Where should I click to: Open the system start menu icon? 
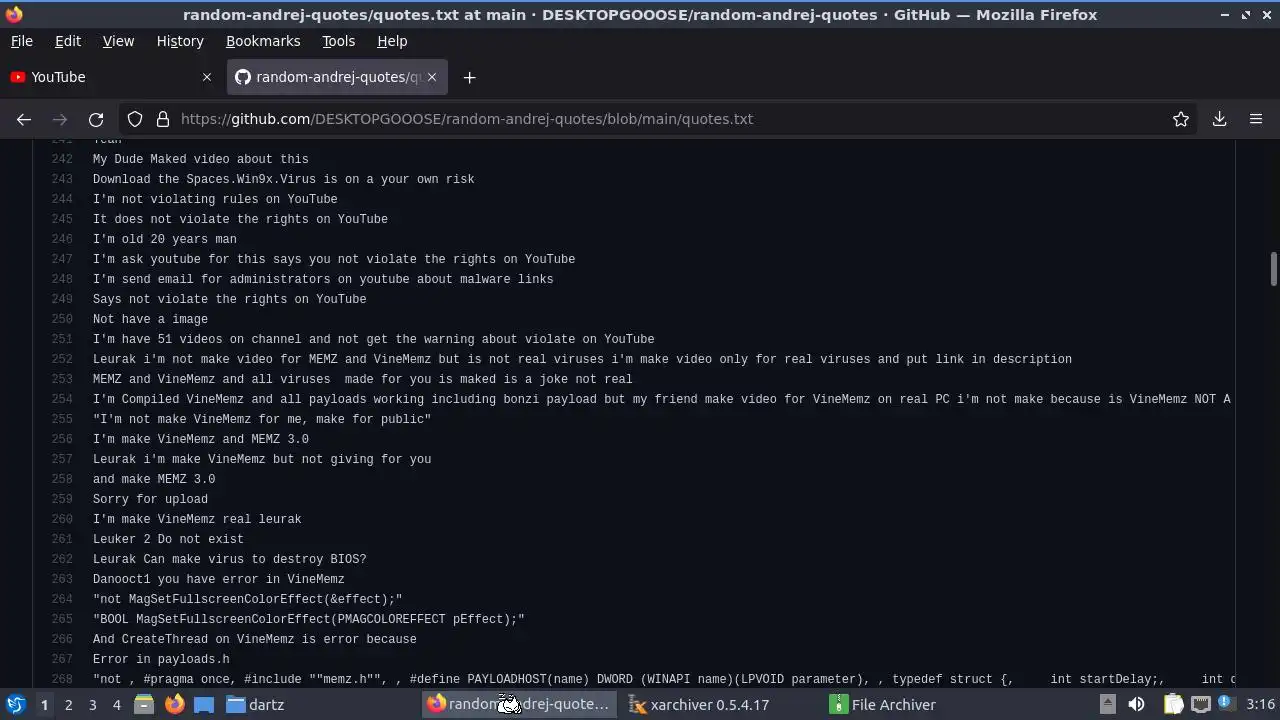(16, 705)
